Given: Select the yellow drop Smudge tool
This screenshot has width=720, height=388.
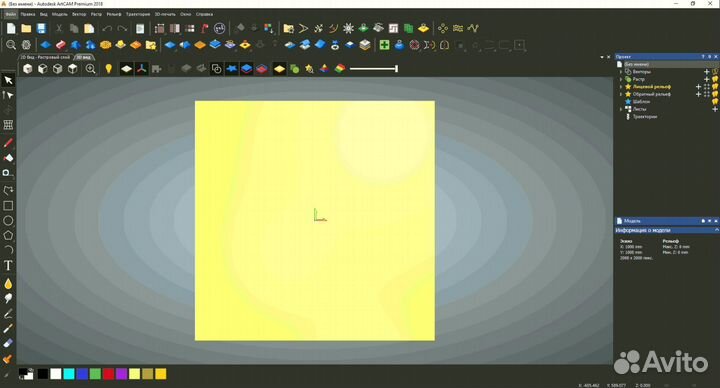Looking at the screenshot, I should [x=8, y=283].
